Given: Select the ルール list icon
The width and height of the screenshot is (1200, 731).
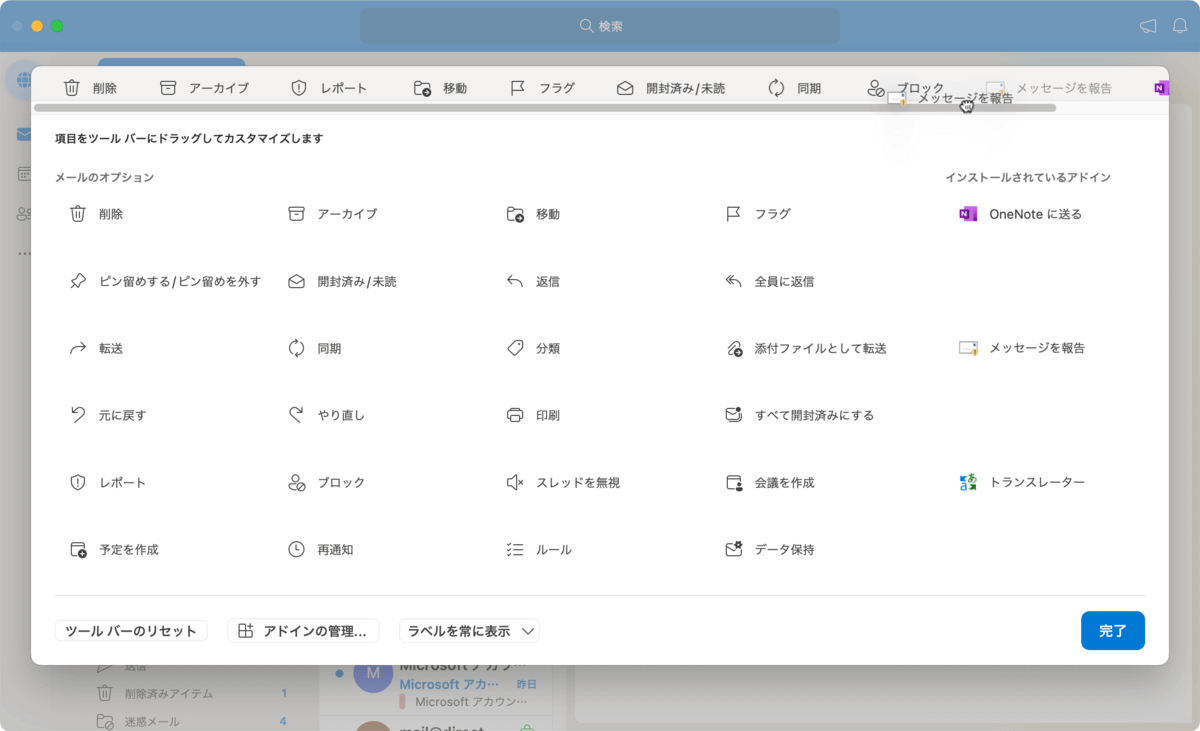Looking at the screenshot, I should click(x=515, y=549).
